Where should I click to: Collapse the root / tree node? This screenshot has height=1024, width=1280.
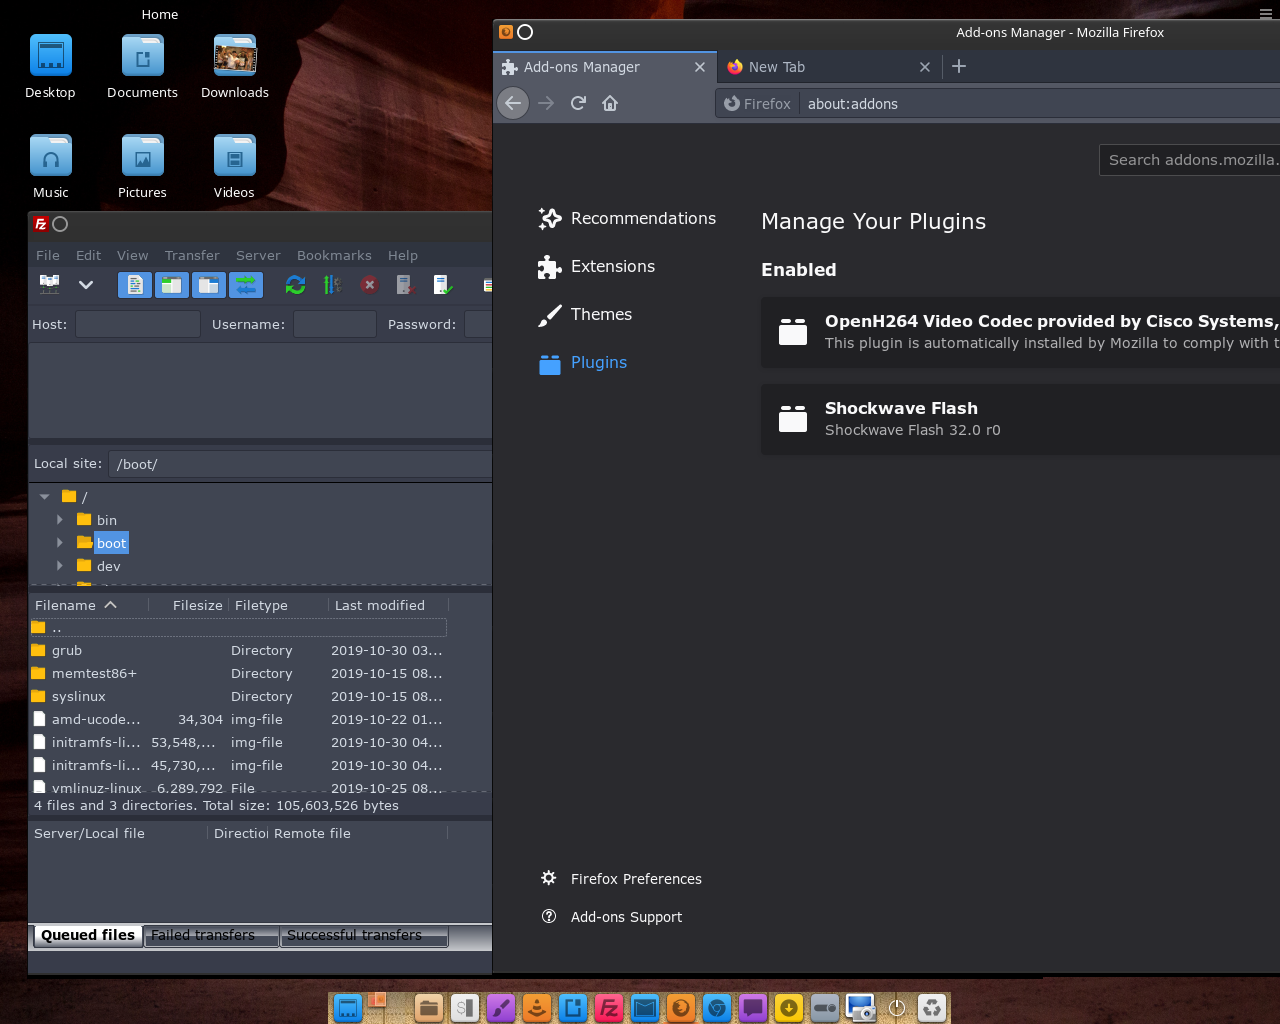(x=44, y=497)
